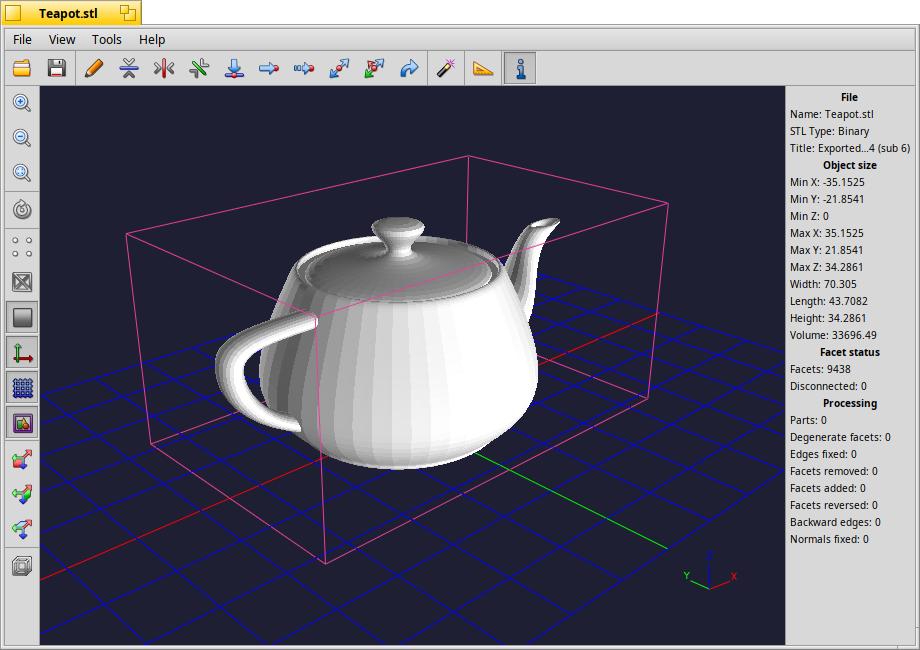
Task: Open the three-colored-arrow axis scale tool
Action: tap(374, 68)
